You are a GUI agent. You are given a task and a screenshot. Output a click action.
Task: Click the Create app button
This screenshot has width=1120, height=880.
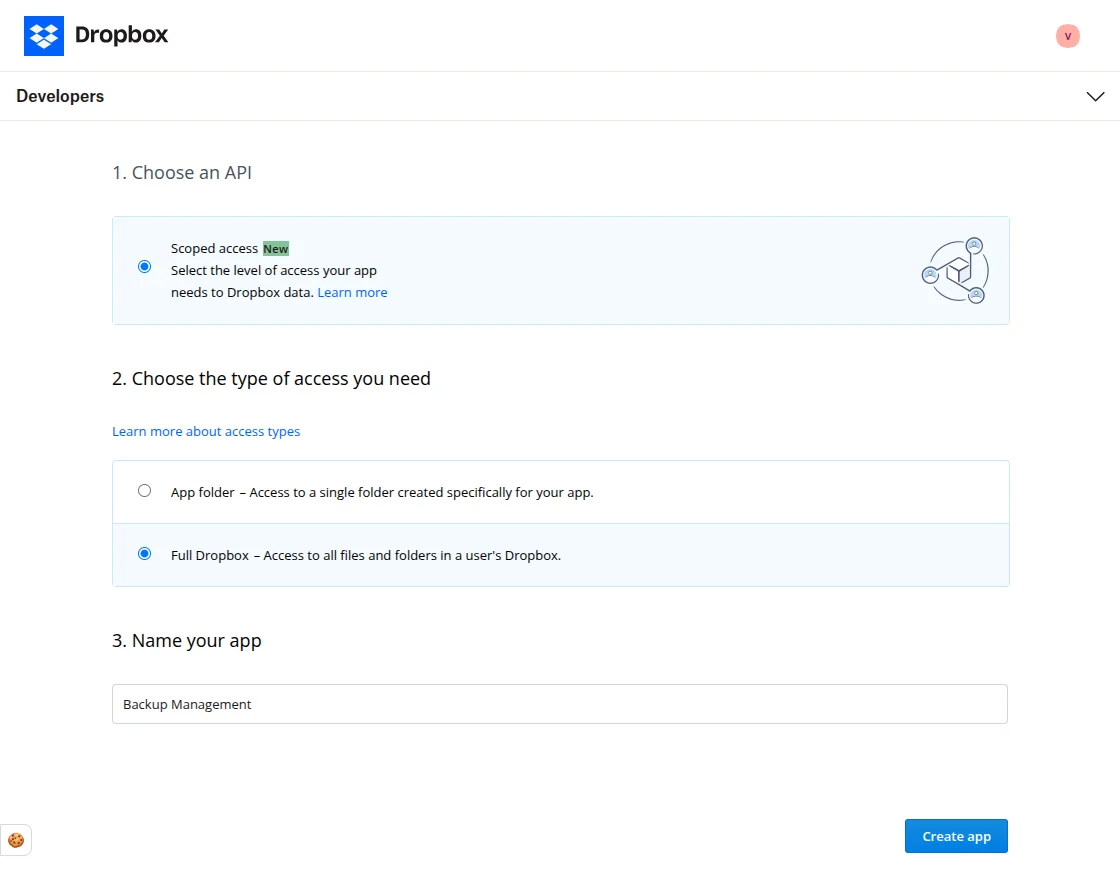point(956,836)
